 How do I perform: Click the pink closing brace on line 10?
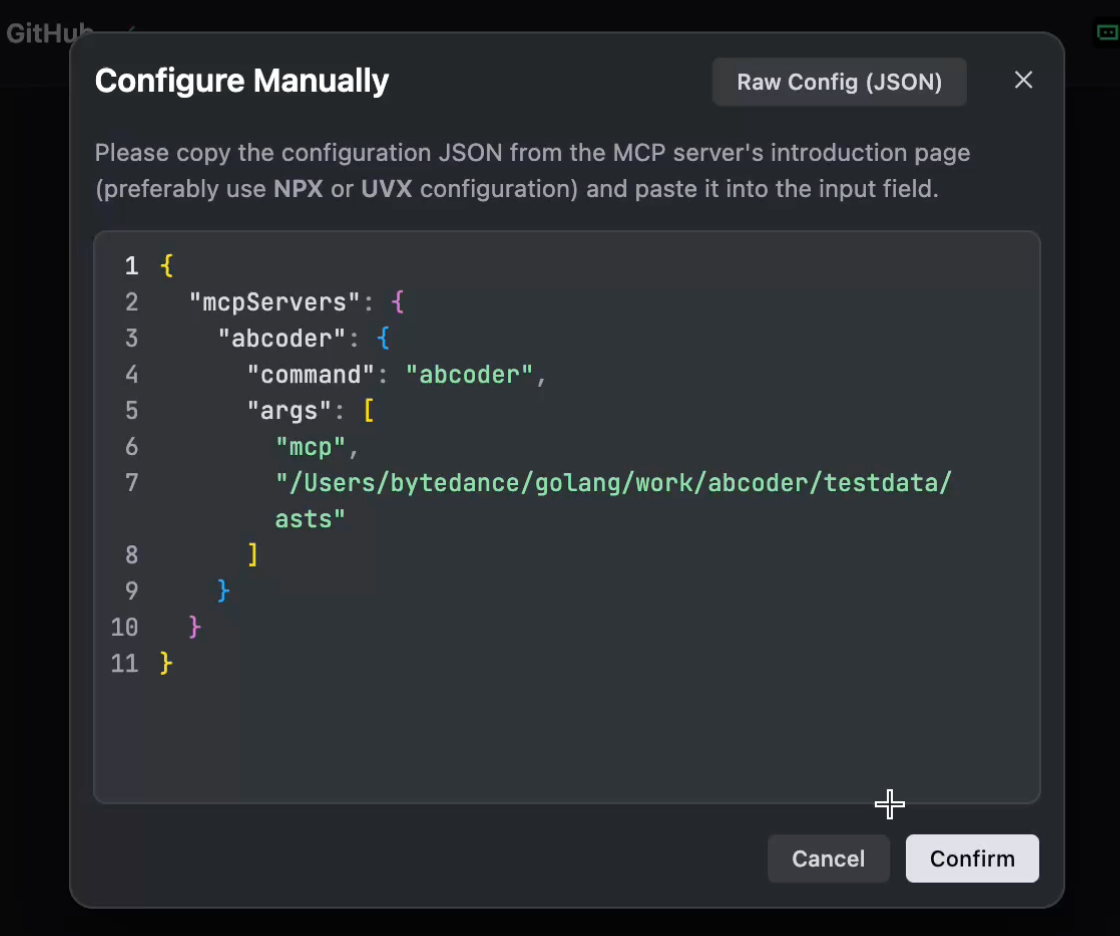[x=195, y=627]
